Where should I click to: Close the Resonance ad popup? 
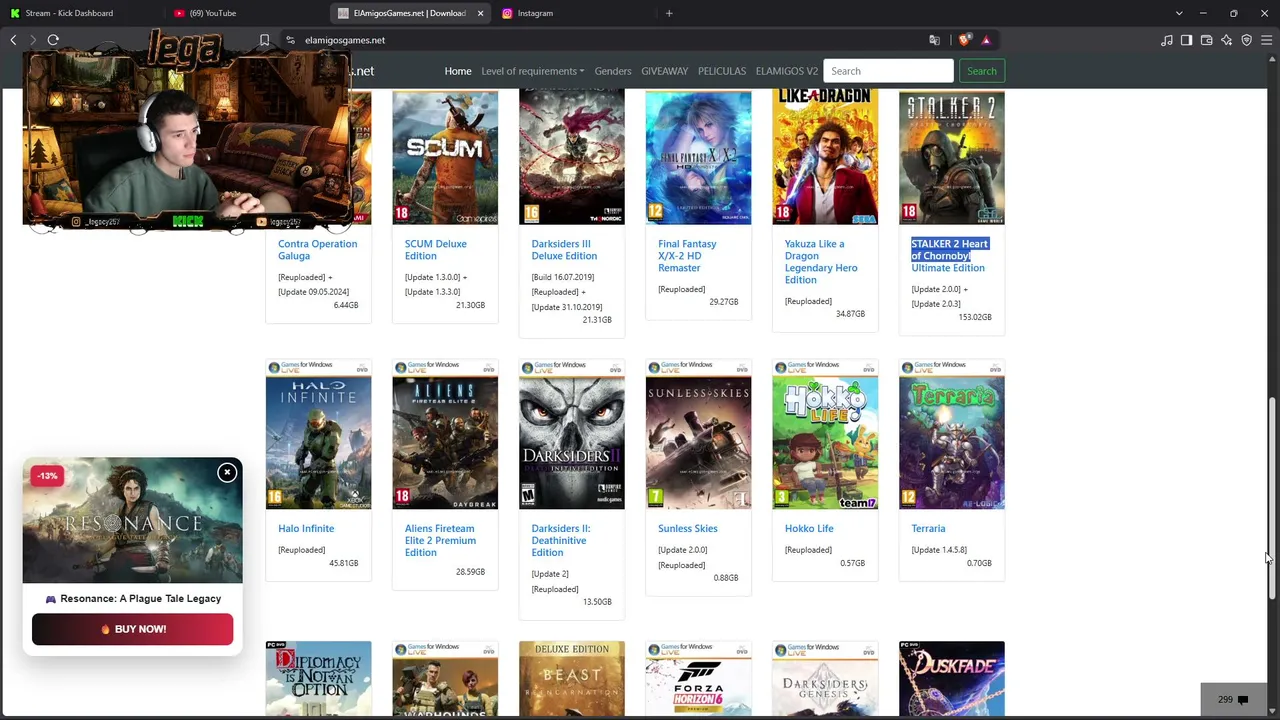227,472
